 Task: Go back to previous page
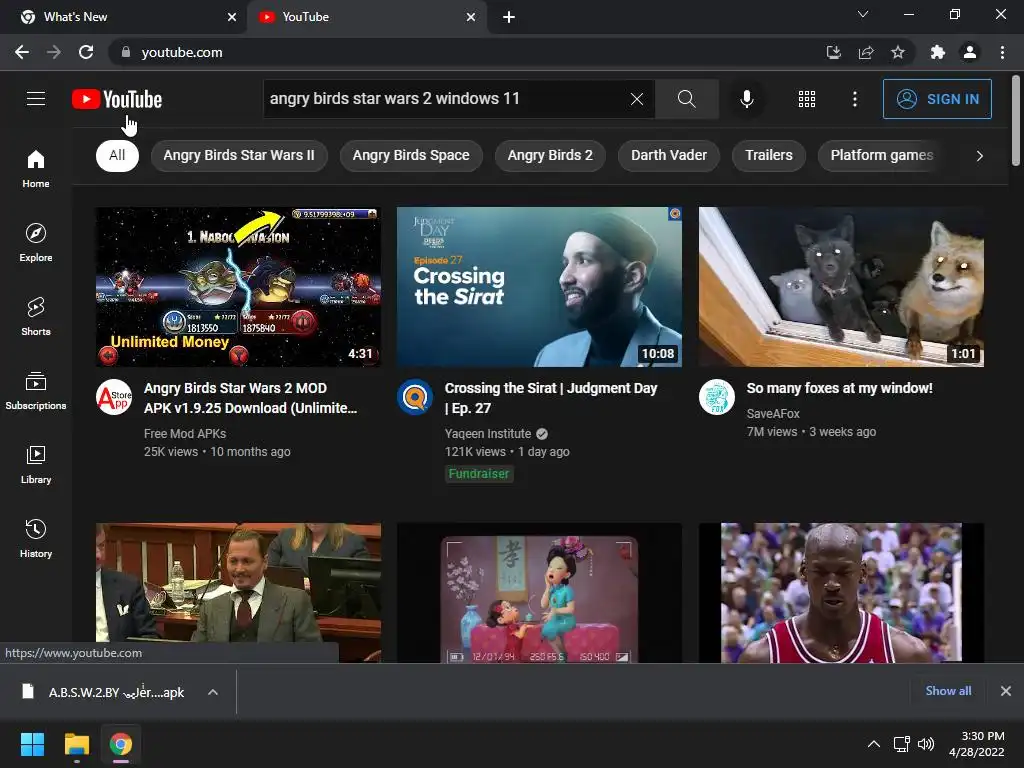tap(22, 52)
